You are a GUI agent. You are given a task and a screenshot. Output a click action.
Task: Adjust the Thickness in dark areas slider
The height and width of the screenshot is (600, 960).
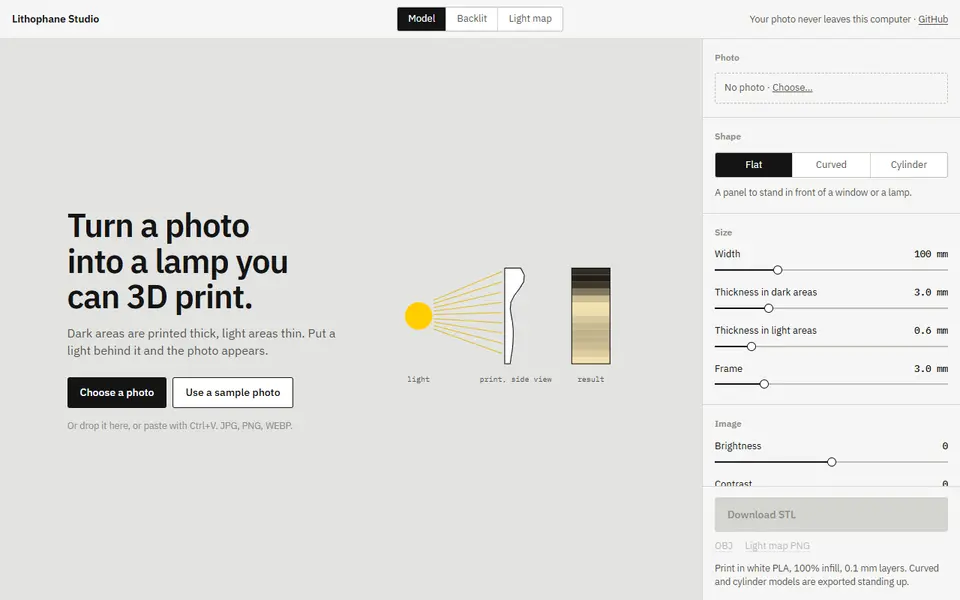831,308
